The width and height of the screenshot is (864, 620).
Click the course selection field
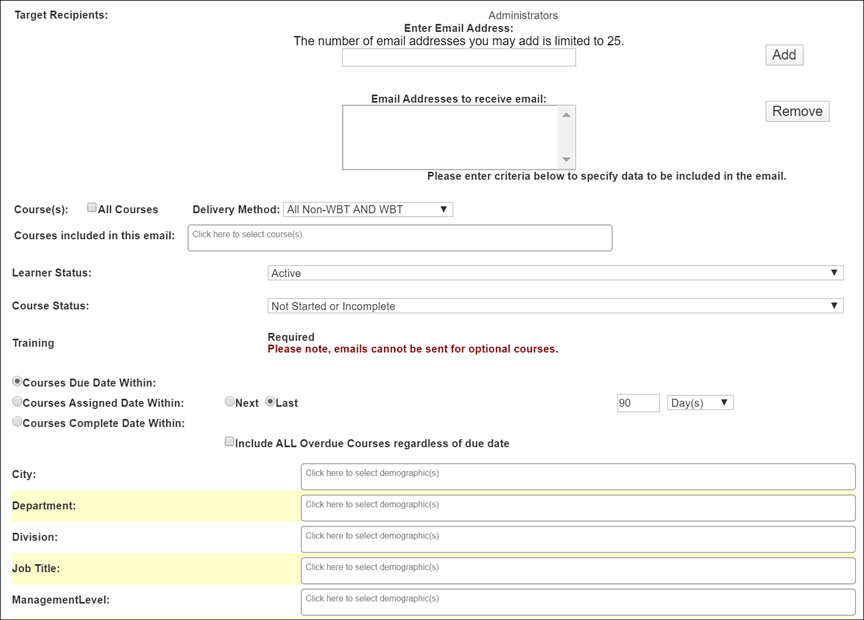click(x=400, y=237)
